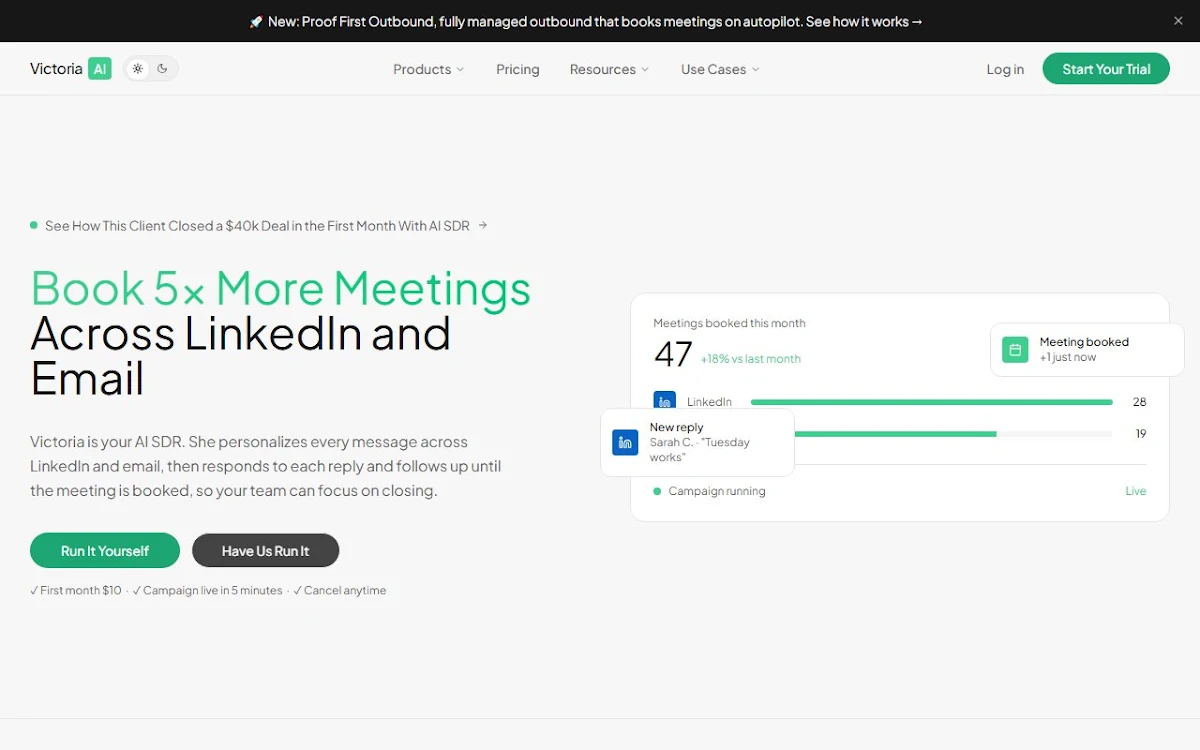
Task: Click the green calendar icon in Meeting booked card
Action: pos(1015,350)
